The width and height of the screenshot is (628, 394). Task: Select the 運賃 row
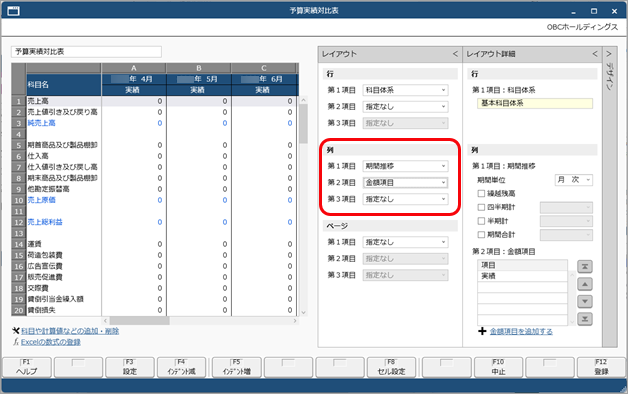[x=155, y=244]
